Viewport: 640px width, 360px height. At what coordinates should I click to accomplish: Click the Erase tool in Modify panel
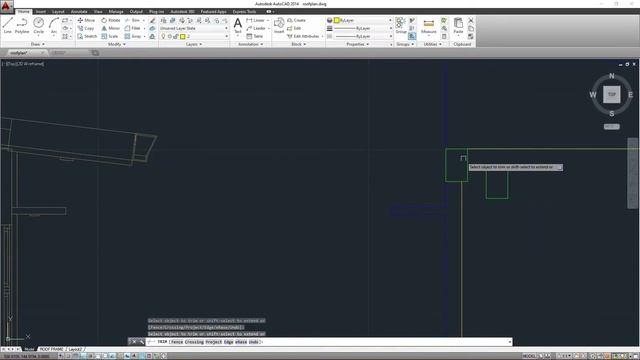click(152, 20)
